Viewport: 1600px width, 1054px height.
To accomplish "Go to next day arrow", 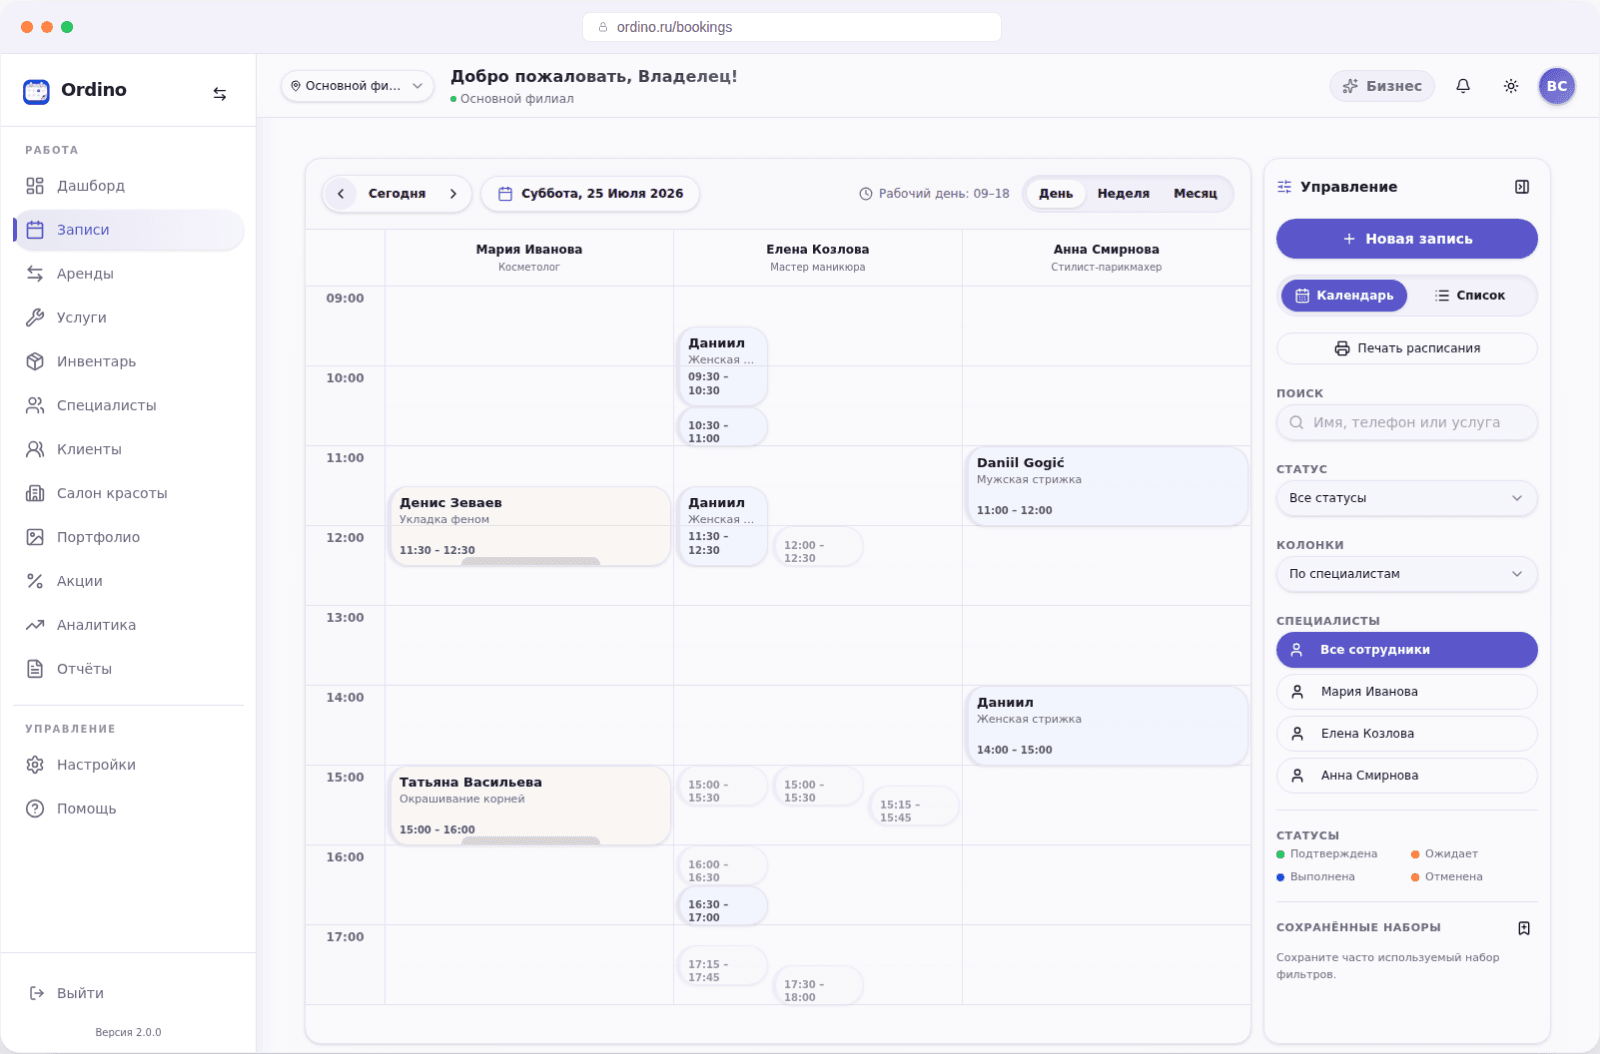I will [x=453, y=194].
